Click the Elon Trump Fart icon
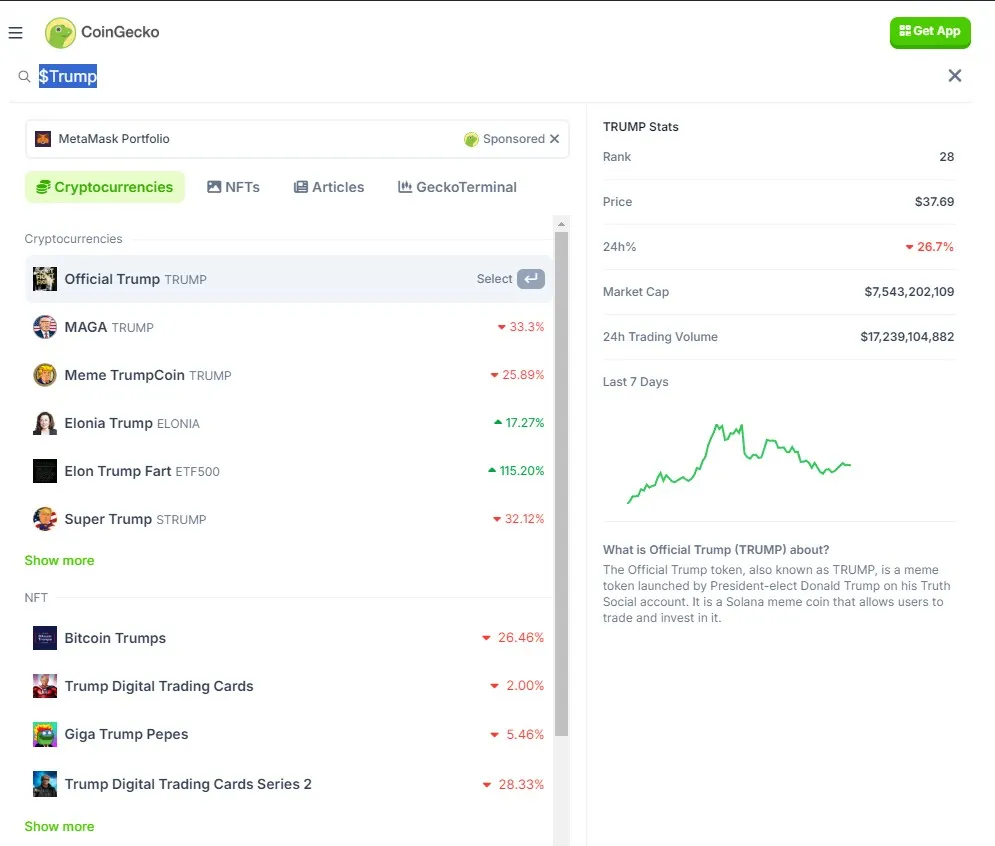Viewport: 995px width, 846px height. [45, 471]
